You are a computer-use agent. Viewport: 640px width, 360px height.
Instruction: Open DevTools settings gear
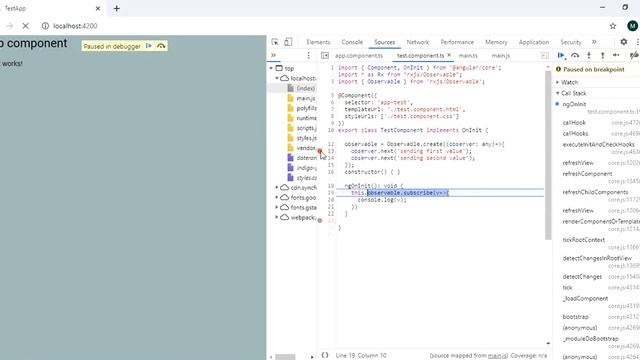624,42
